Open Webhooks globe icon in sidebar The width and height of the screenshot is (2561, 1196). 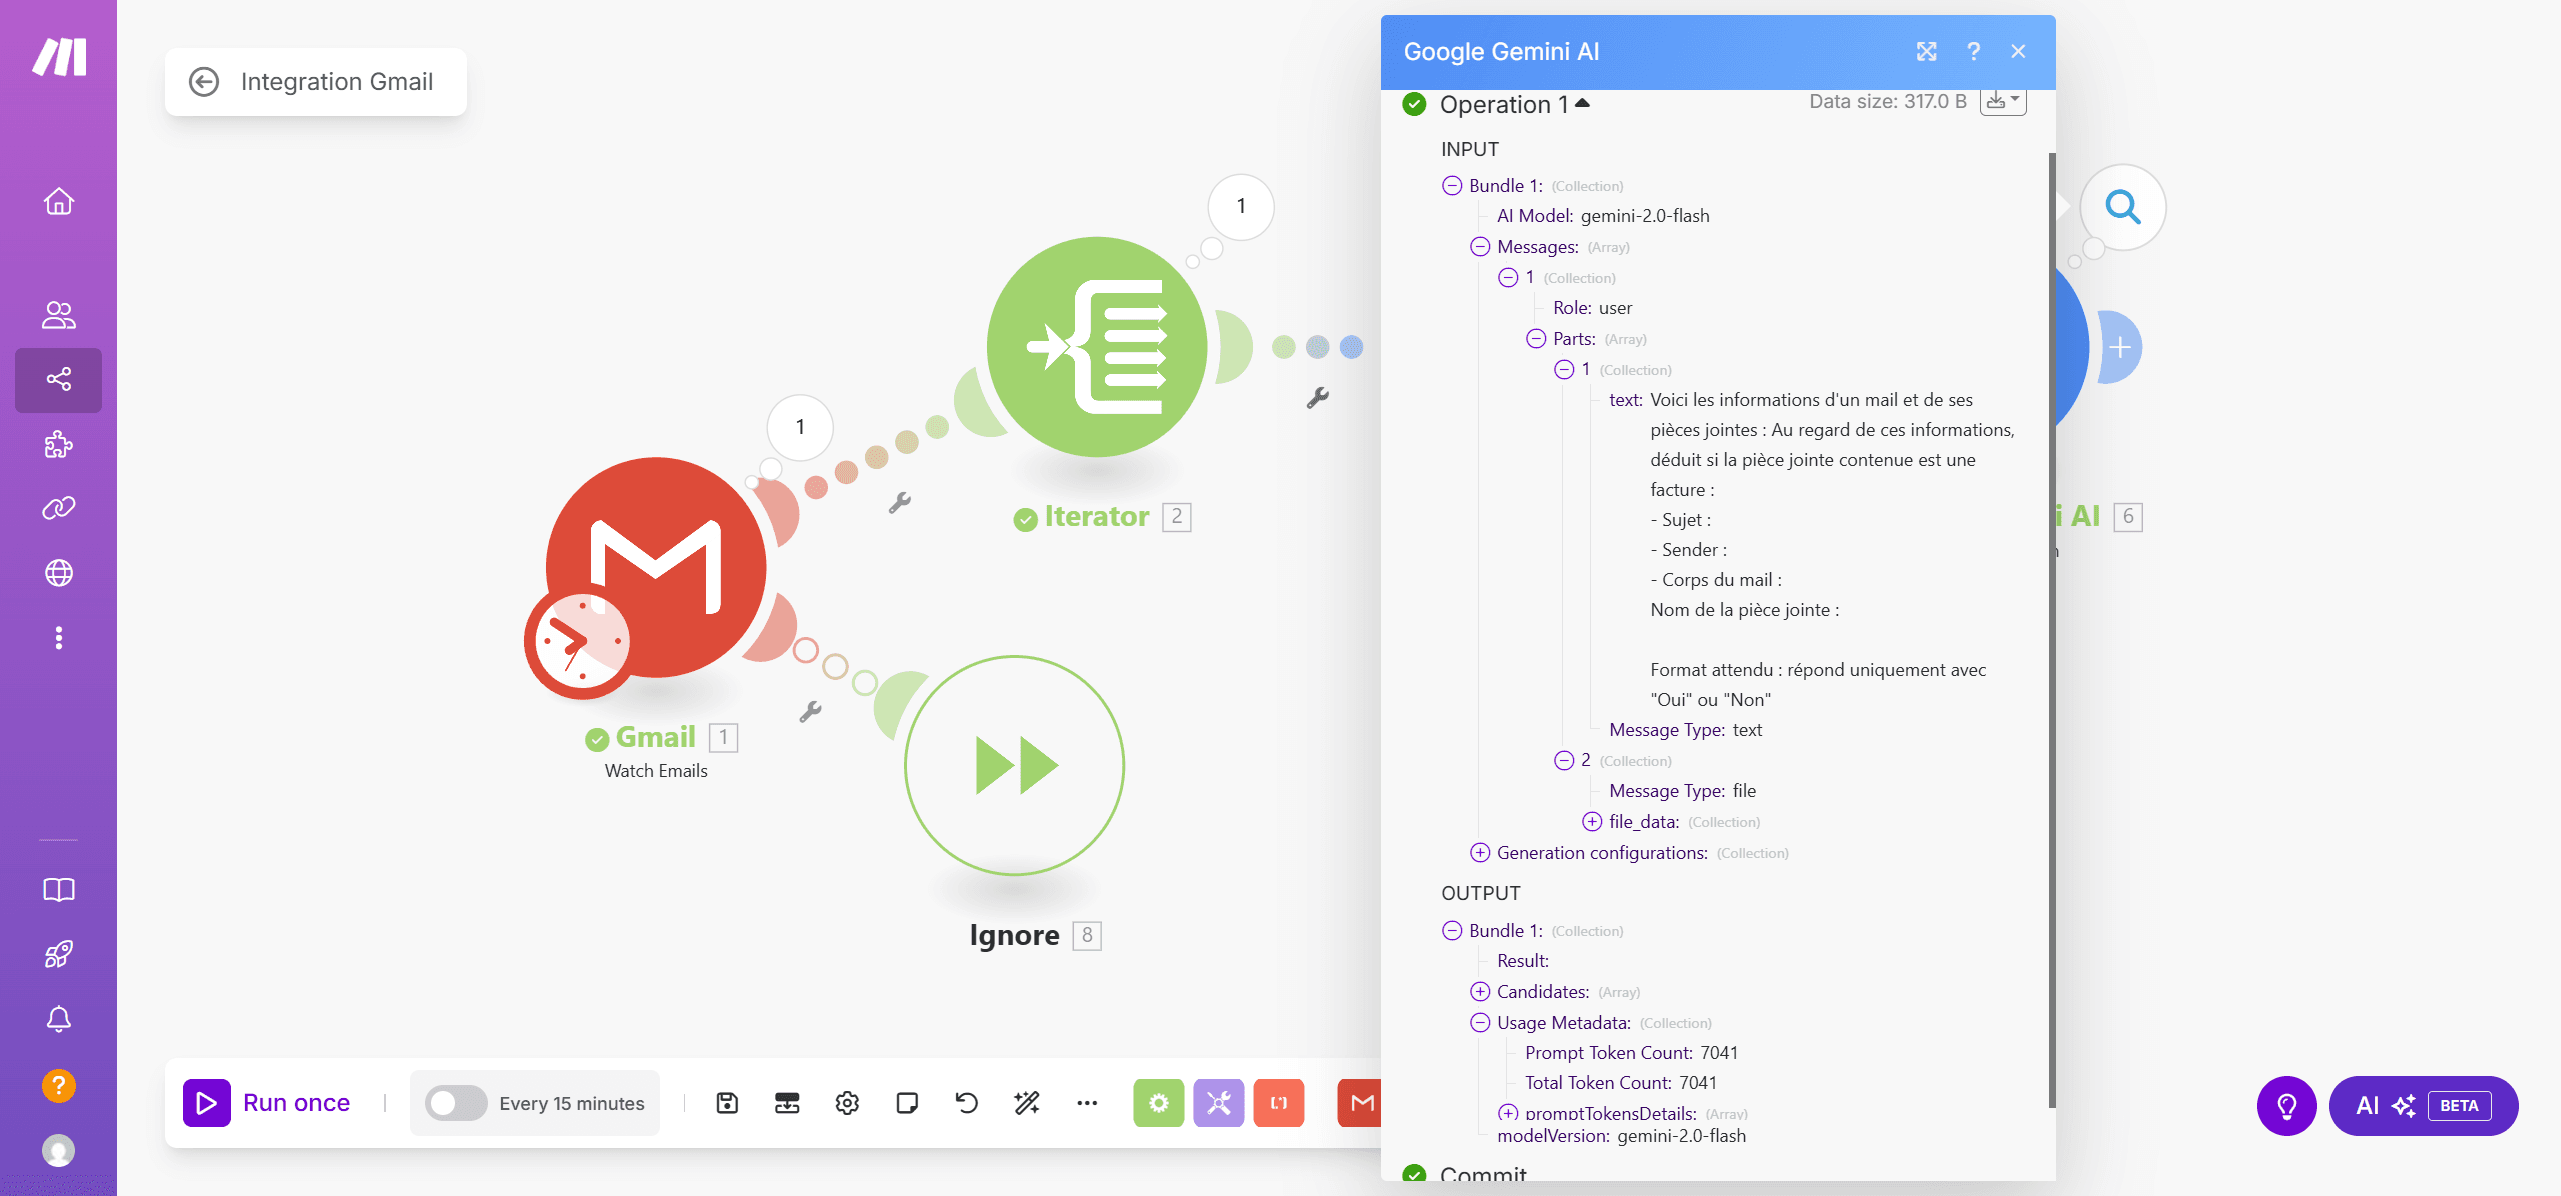tap(59, 573)
